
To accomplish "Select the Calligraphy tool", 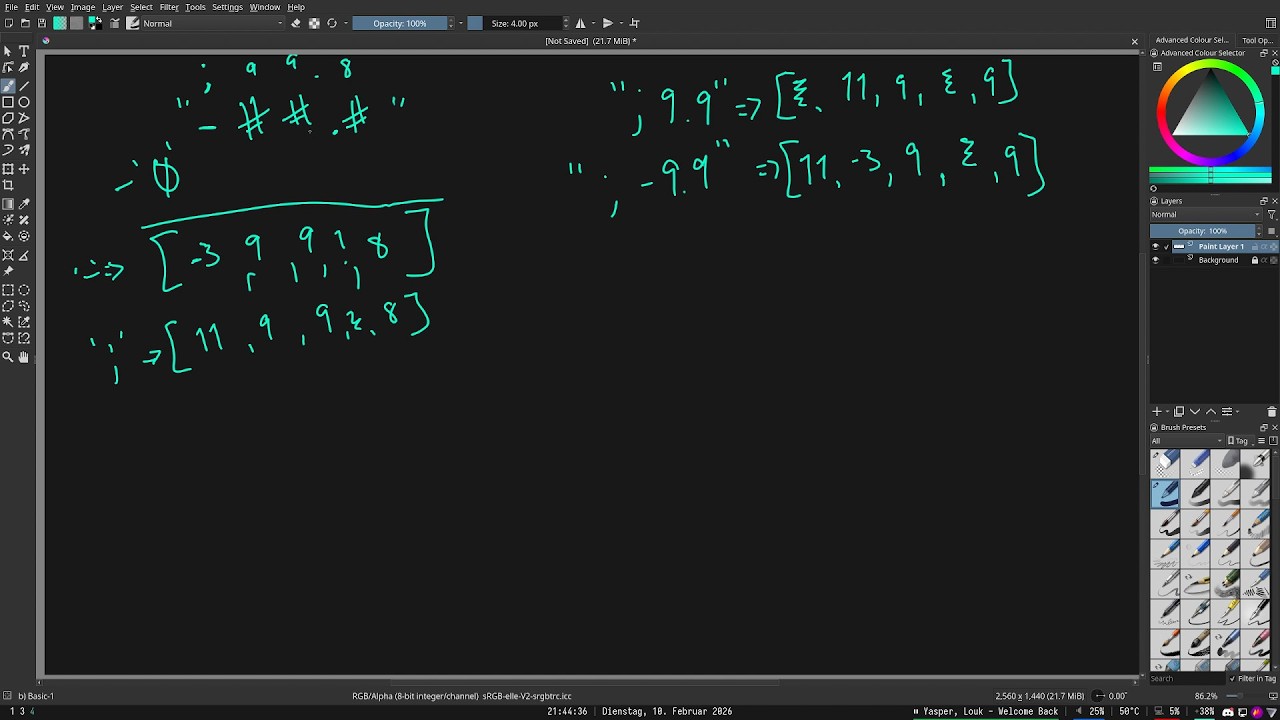I will (24, 67).
